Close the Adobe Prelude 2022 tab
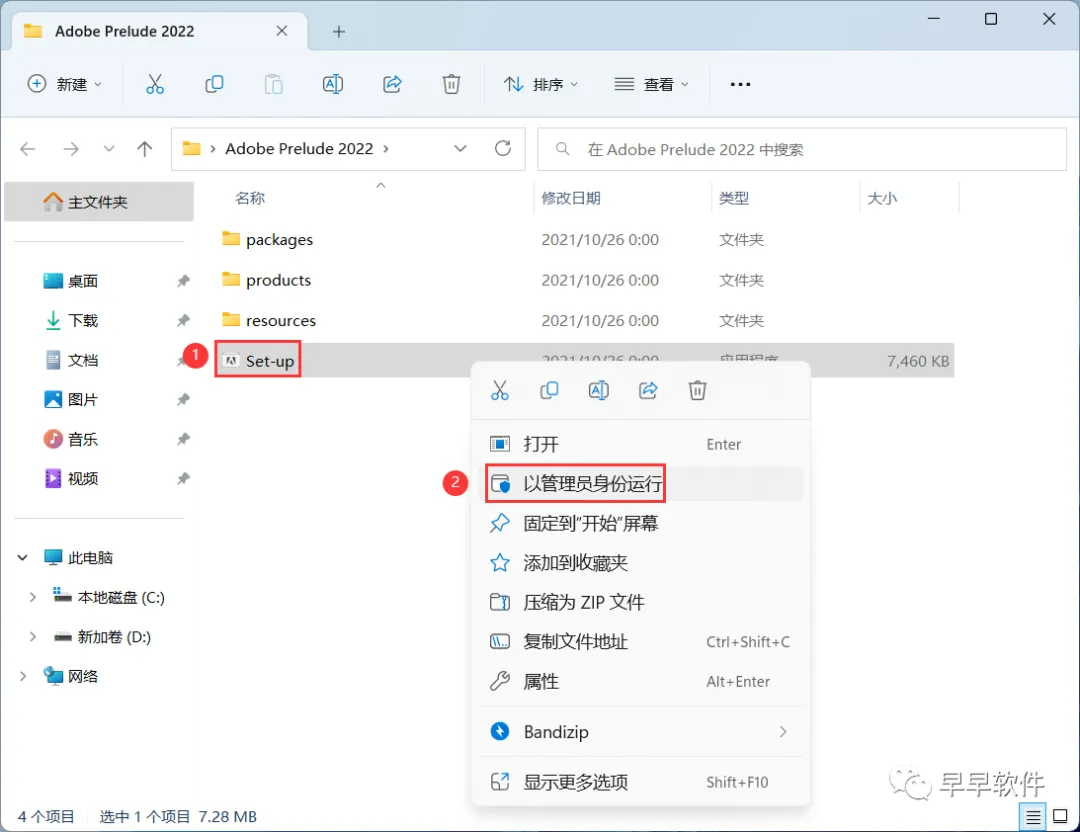Viewport: 1080px width, 832px height. 282,31
